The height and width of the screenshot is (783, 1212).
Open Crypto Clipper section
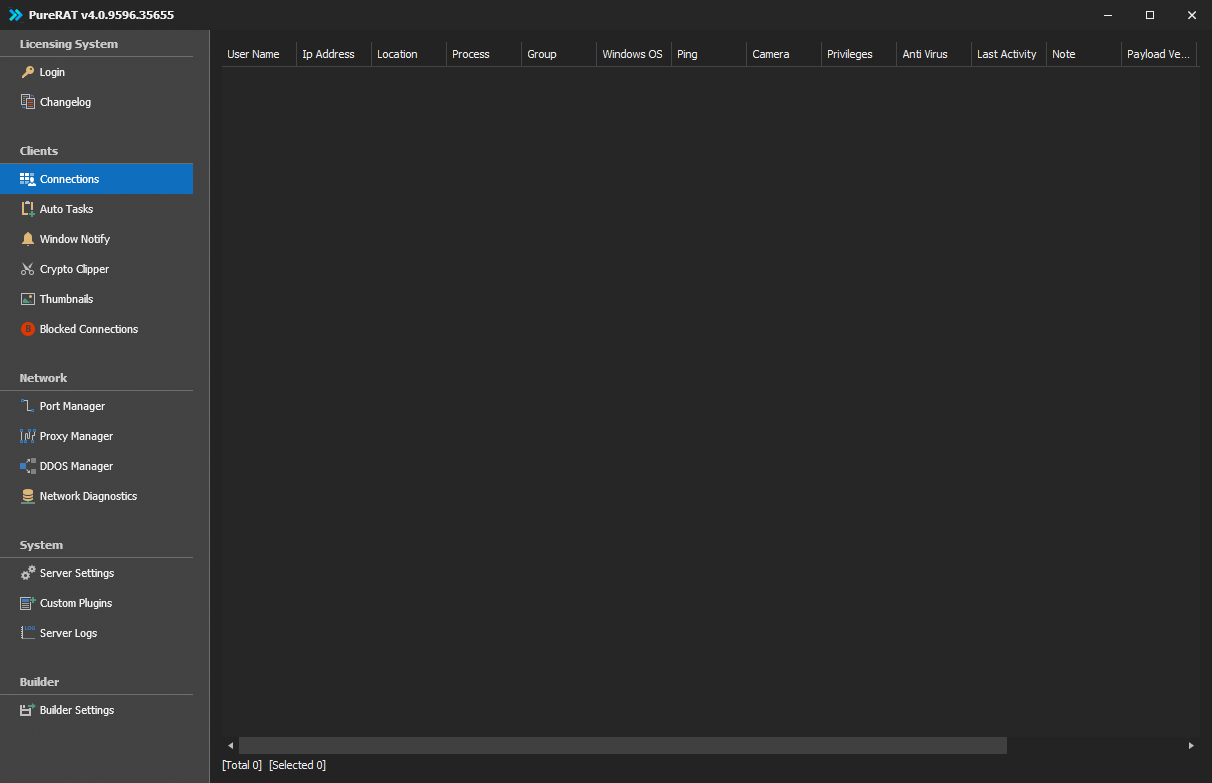(96, 269)
